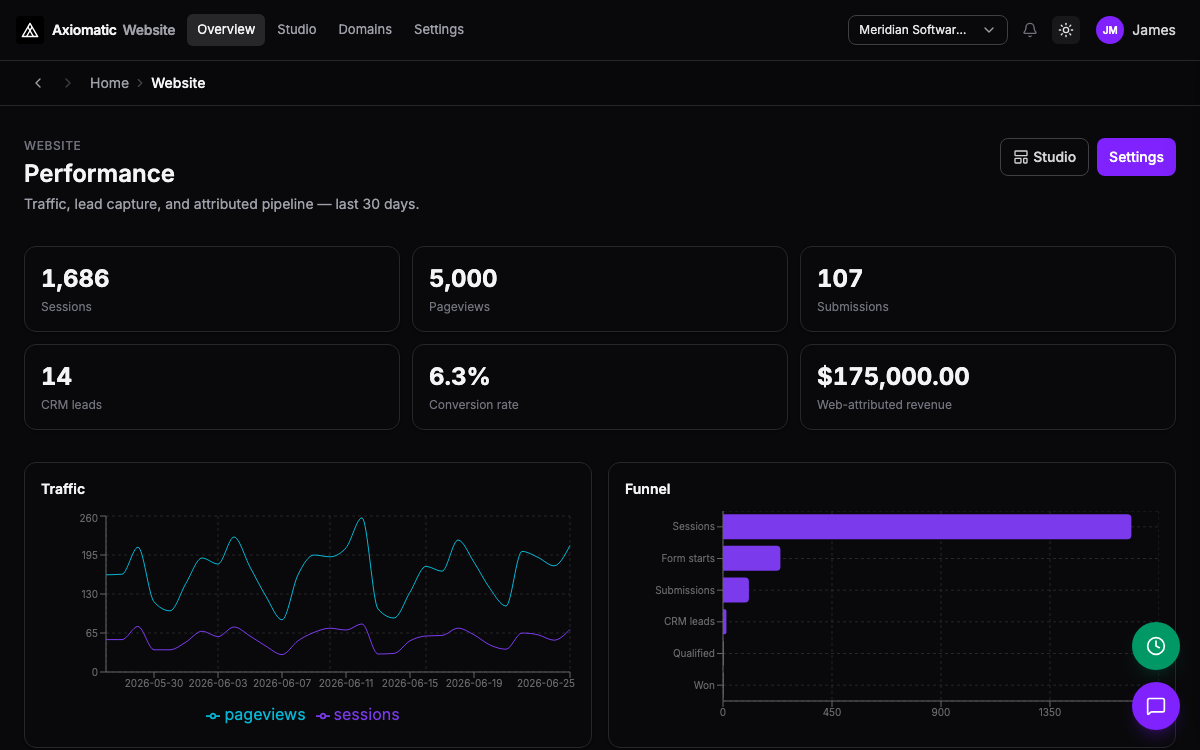Click the Sessions funnel bar
Image resolution: width=1200 pixels, height=750 pixels.
927,527
